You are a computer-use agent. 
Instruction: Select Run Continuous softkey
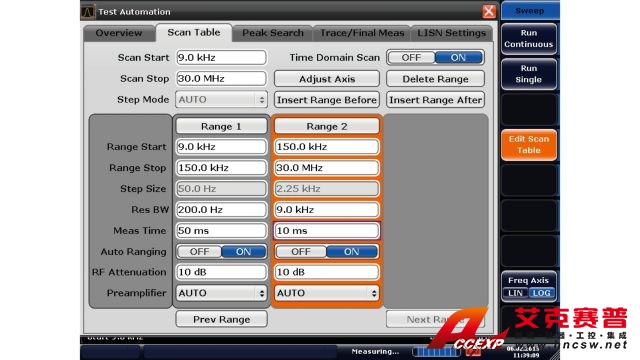coord(529,38)
